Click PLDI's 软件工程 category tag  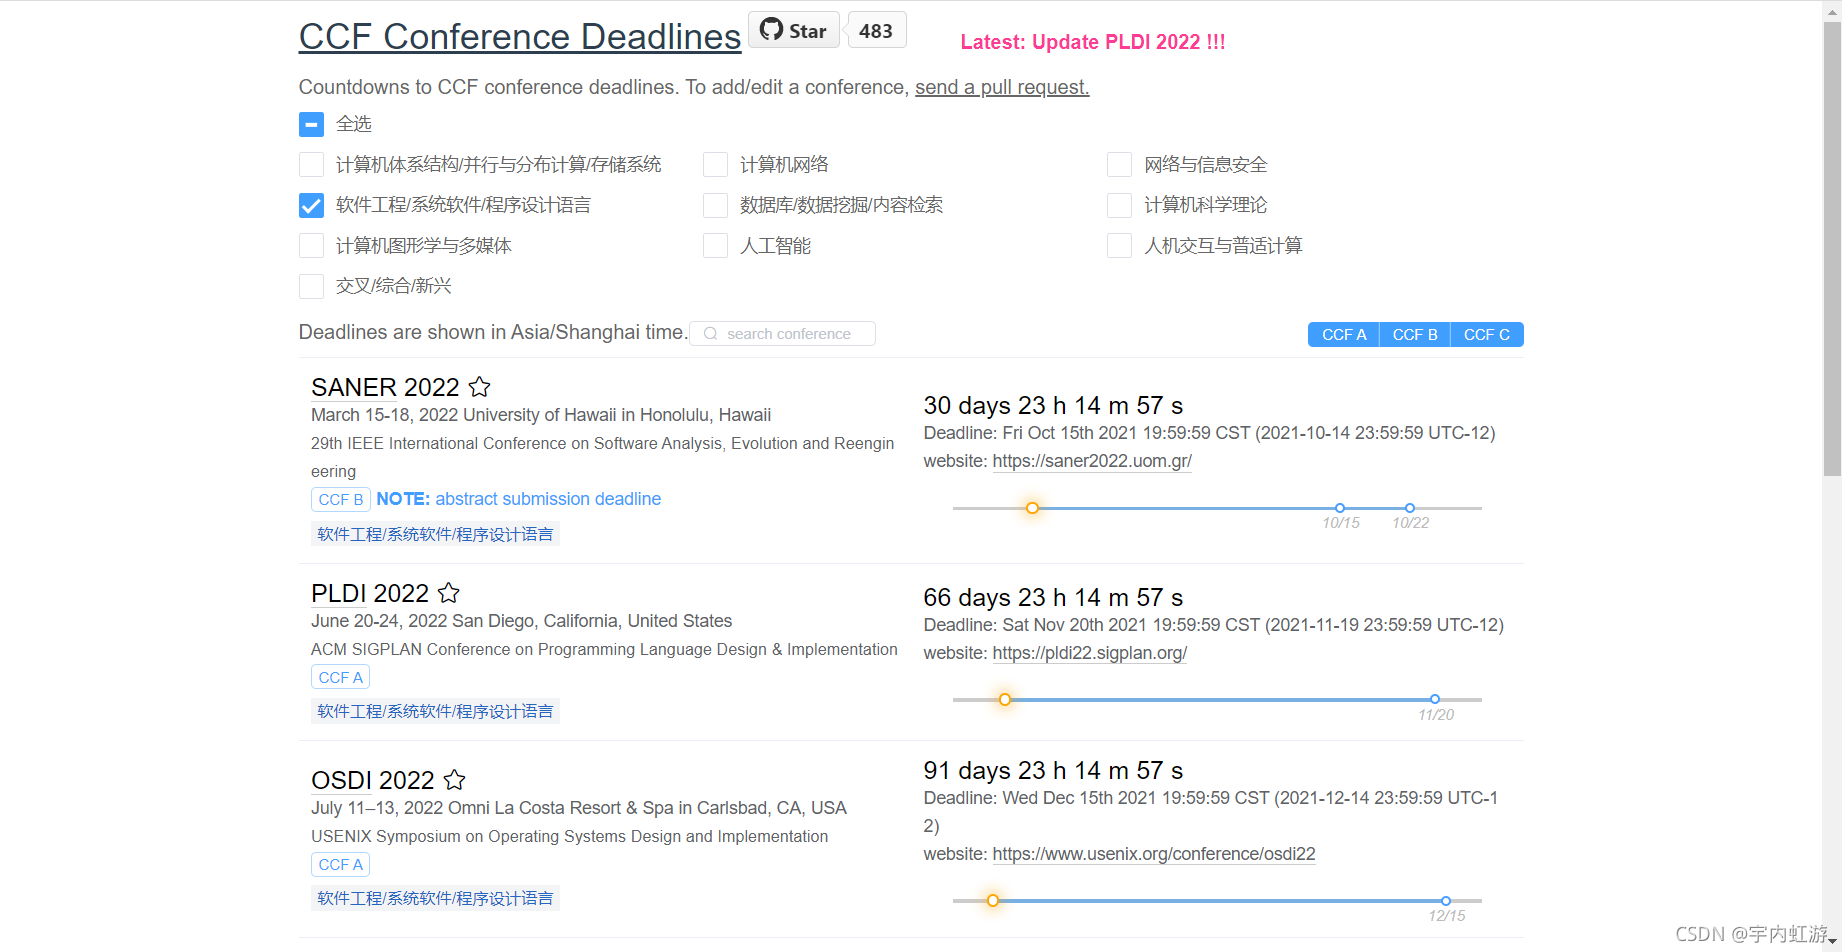click(435, 711)
